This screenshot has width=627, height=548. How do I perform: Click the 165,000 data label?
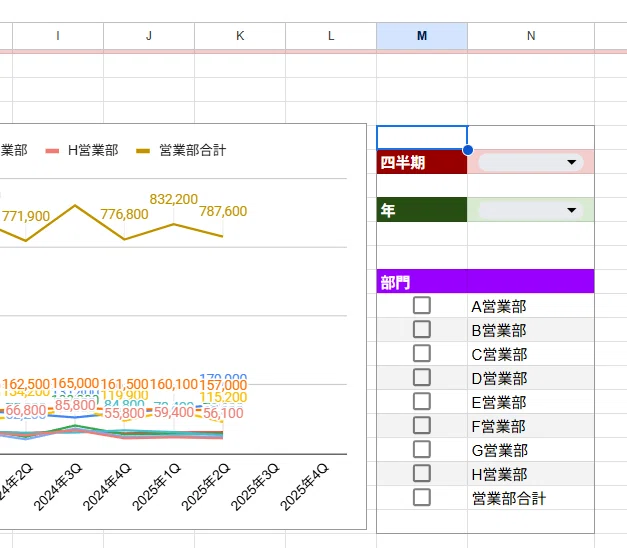coord(75,383)
